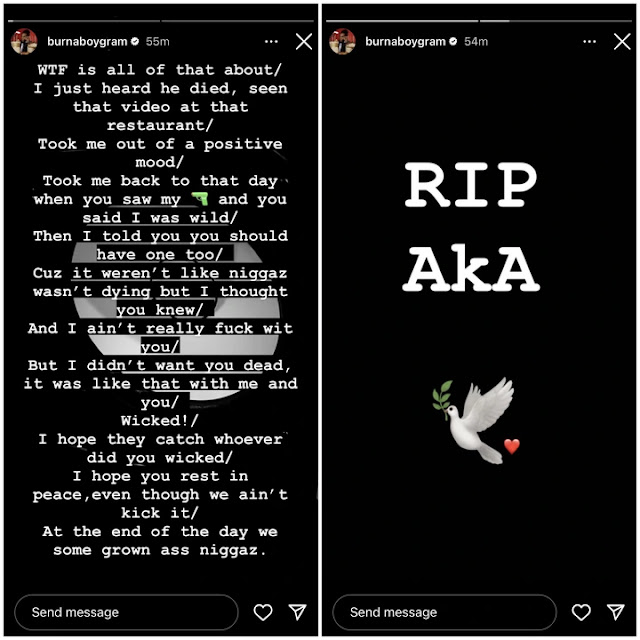Screen dimensions: 640x640
Task: Click Send message field on right story
Action: [444, 612]
